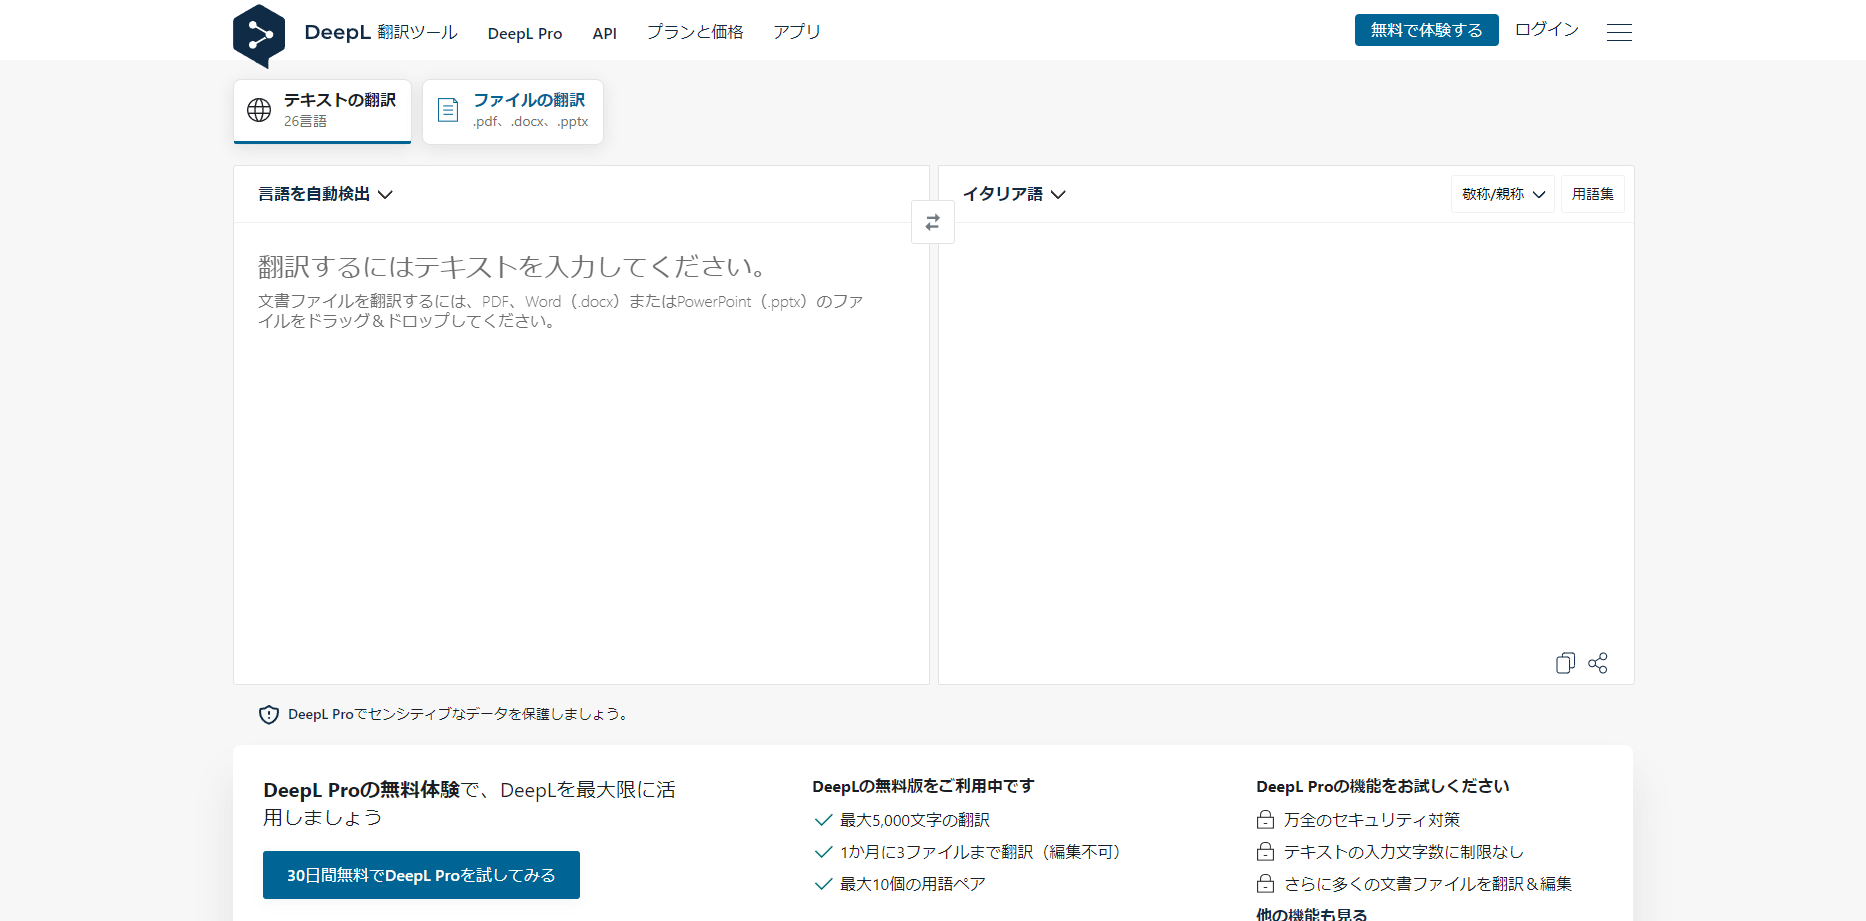Open アプリ in the top navigation
This screenshot has height=921, width=1866.
pyautogui.click(x=797, y=32)
